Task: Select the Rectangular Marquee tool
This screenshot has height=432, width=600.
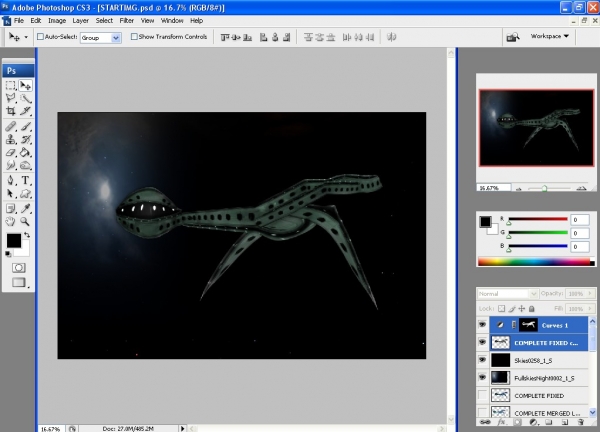Action: click(11, 85)
